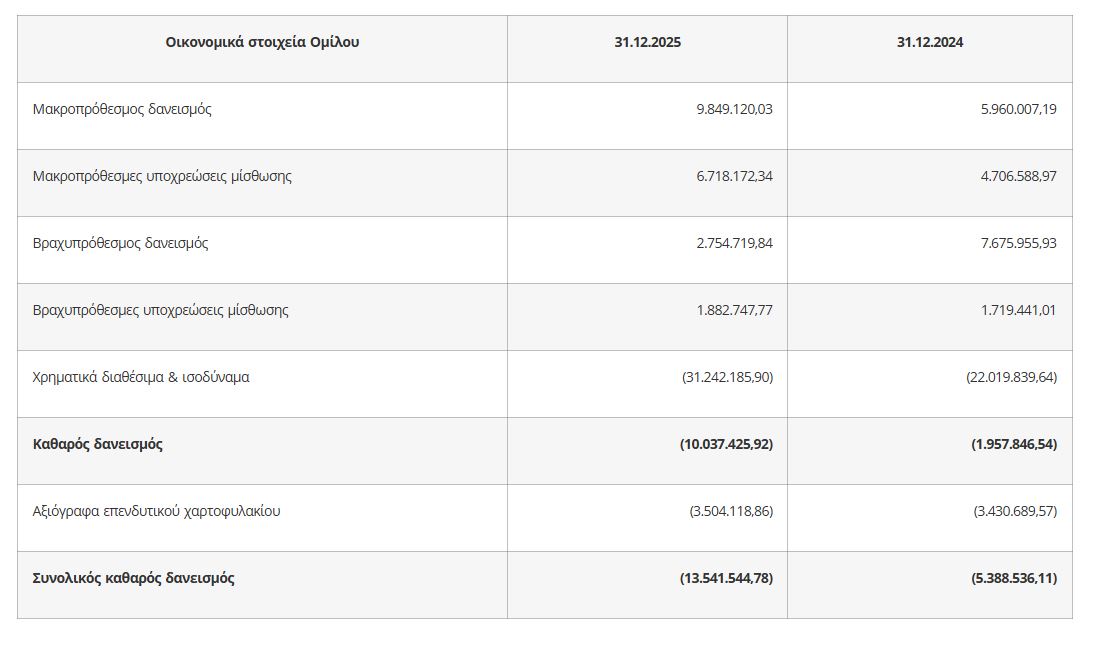This screenshot has width=1112, height=650.
Task: Click the 1.882.747,77 cell
Action: [x=735, y=310]
